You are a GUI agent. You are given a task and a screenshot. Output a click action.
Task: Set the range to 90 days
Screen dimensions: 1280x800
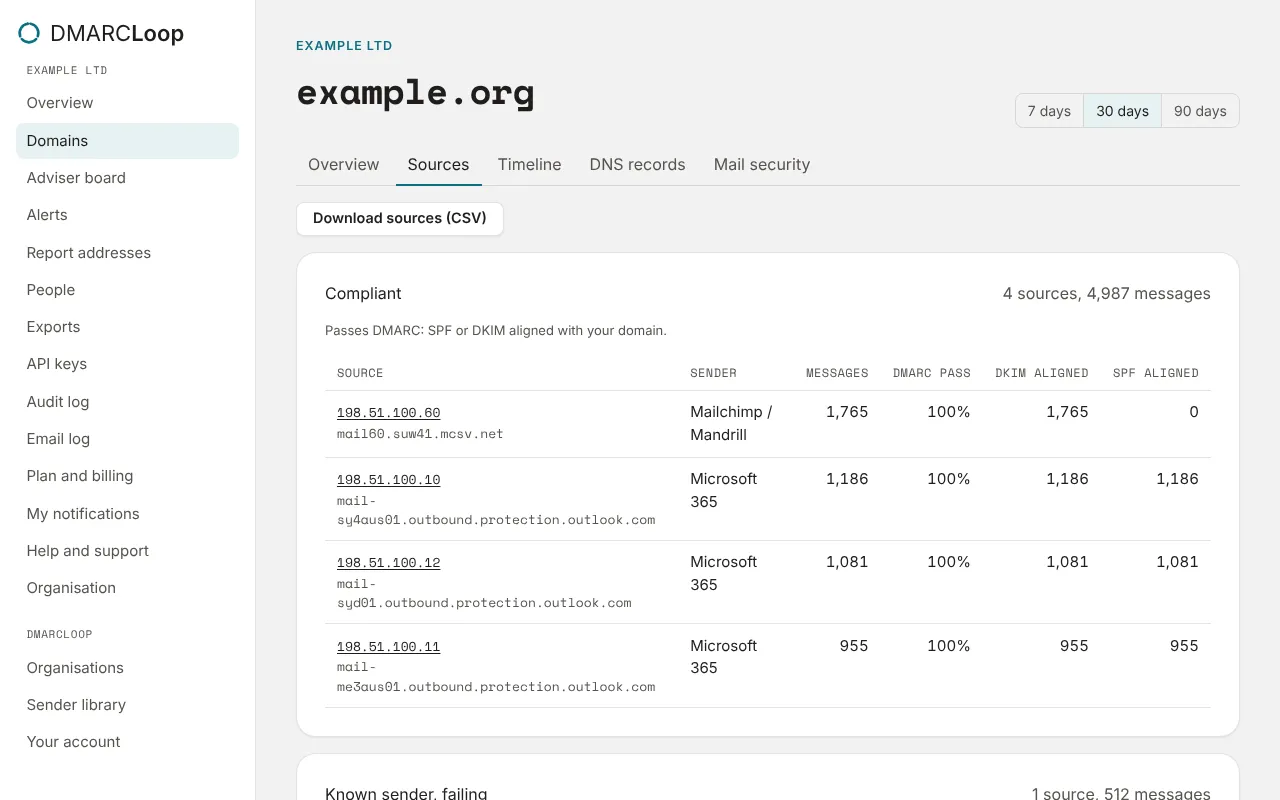(x=1200, y=111)
